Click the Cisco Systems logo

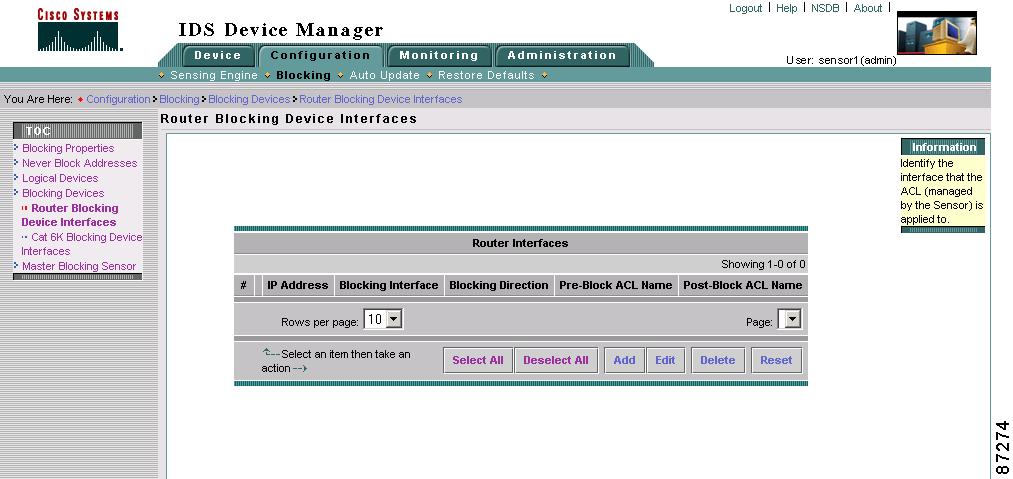tap(80, 30)
